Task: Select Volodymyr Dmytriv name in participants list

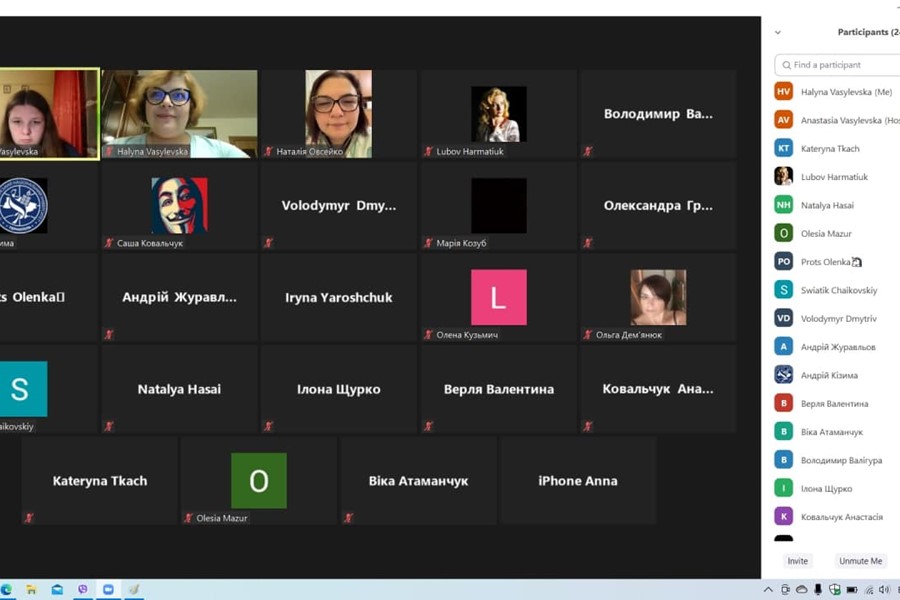Action: [839, 319]
